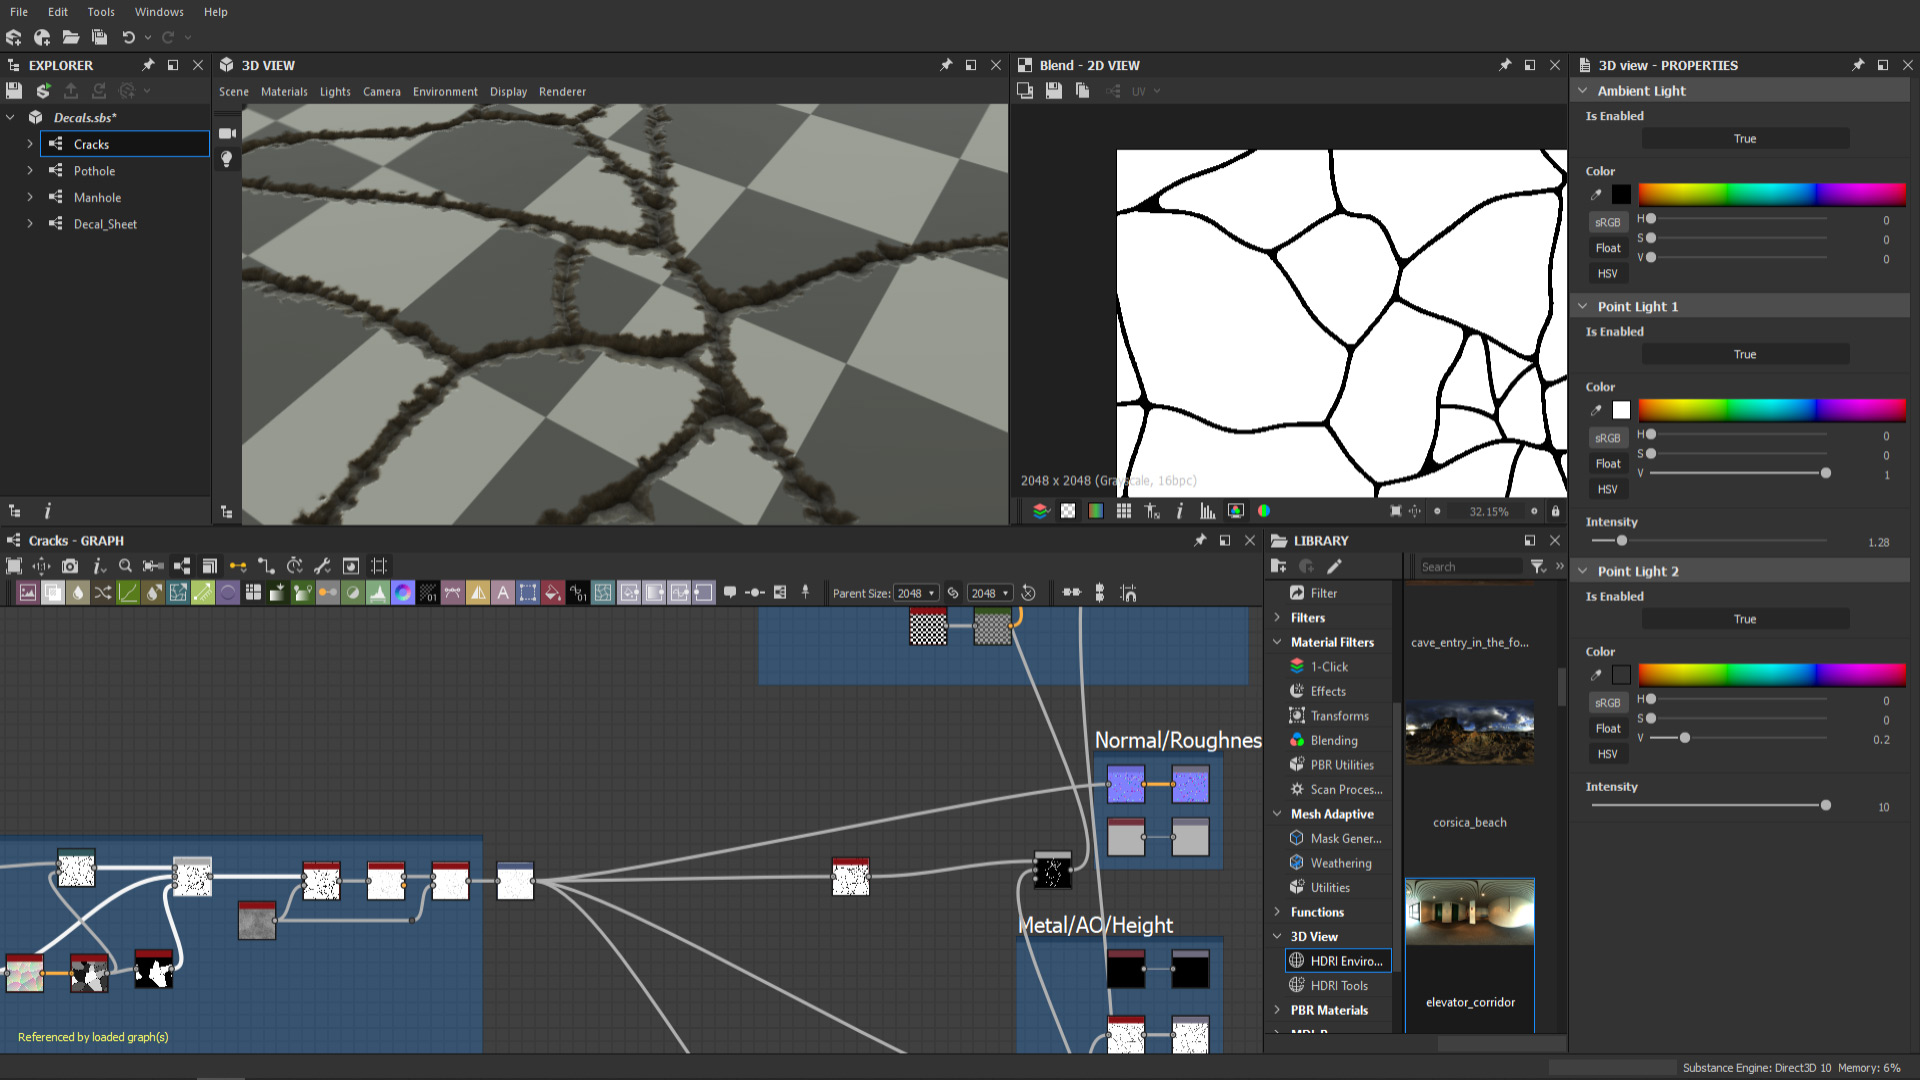Click the graph camera screenshot icon

(x=70, y=566)
